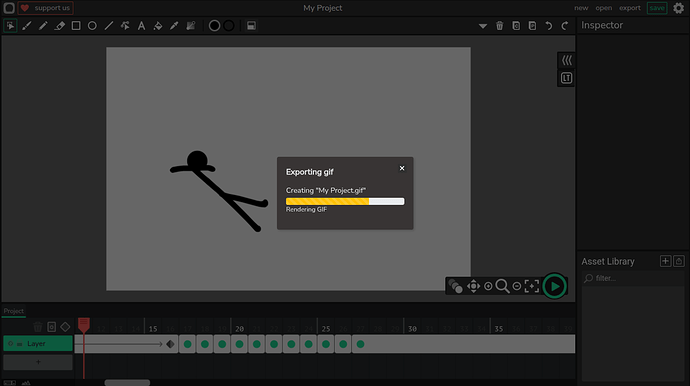The width and height of the screenshot is (690, 386).
Task: Select the Text tool
Action: [x=141, y=26]
